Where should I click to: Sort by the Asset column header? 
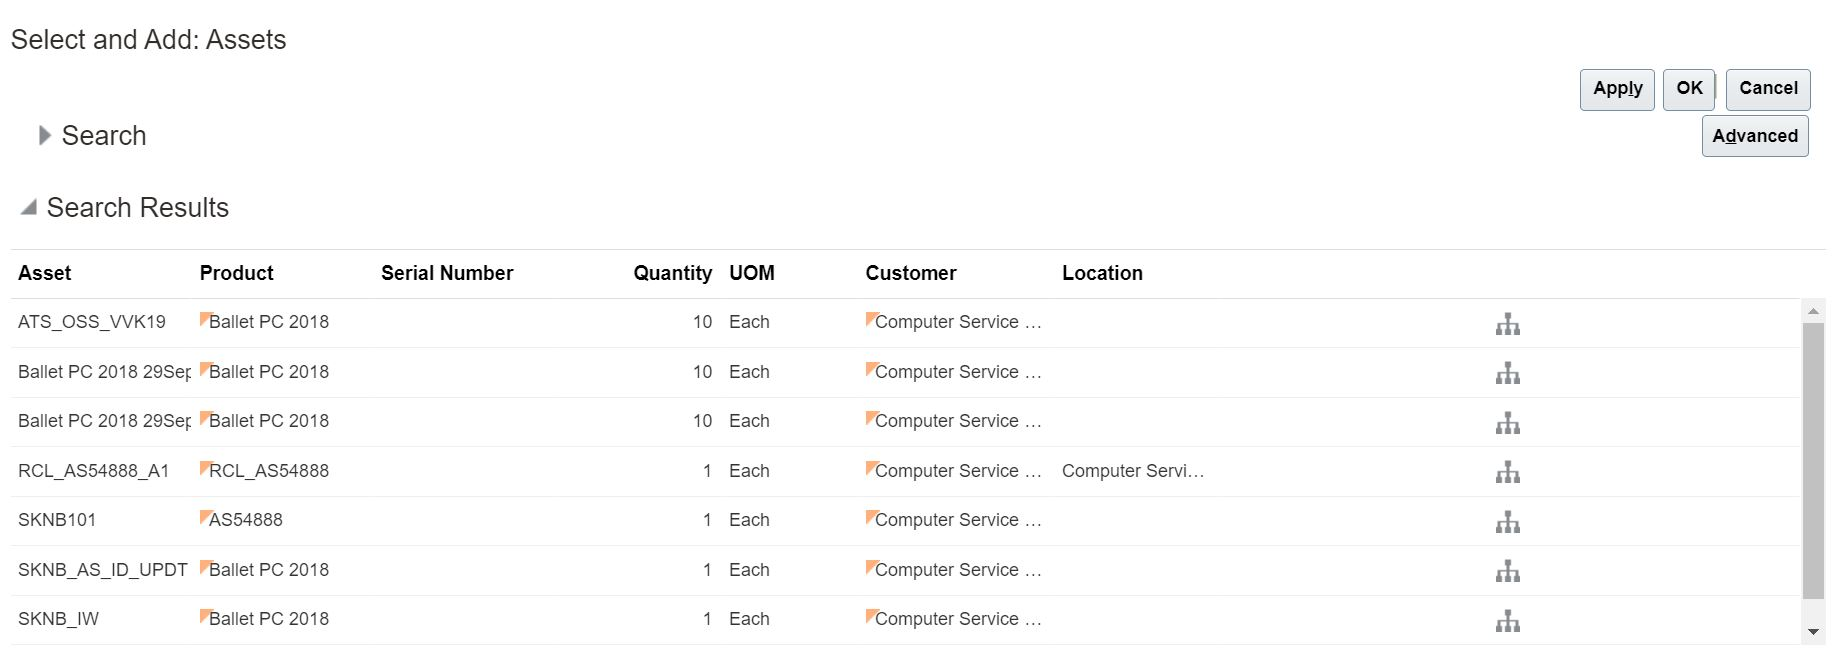[45, 273]
